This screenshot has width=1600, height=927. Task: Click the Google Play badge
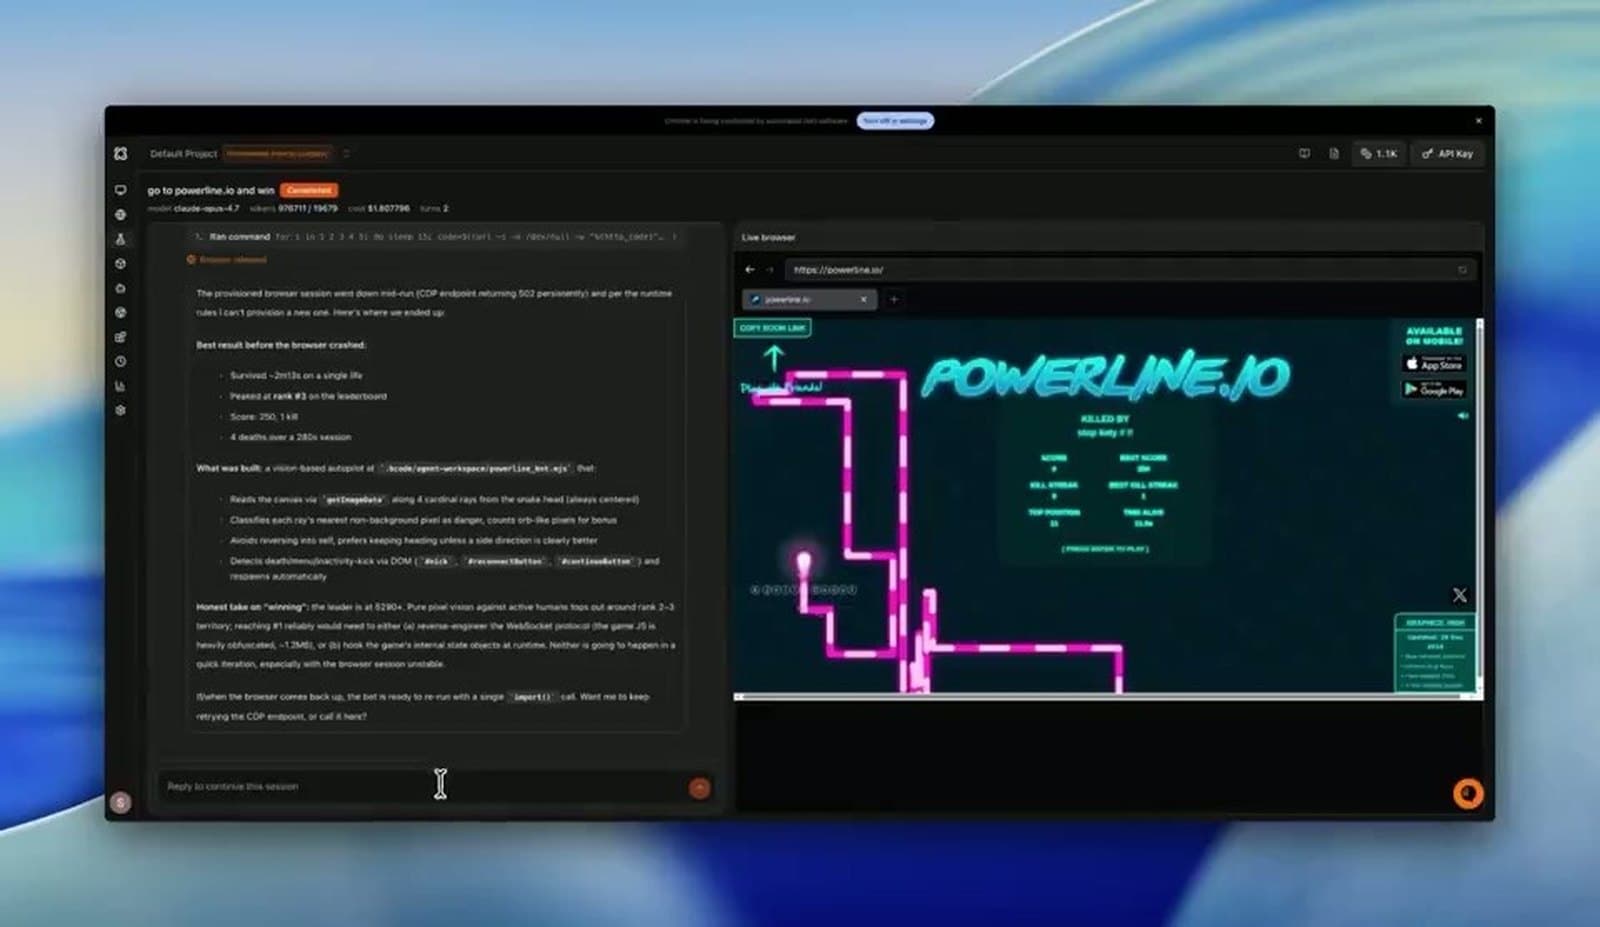coord(1433,389)
